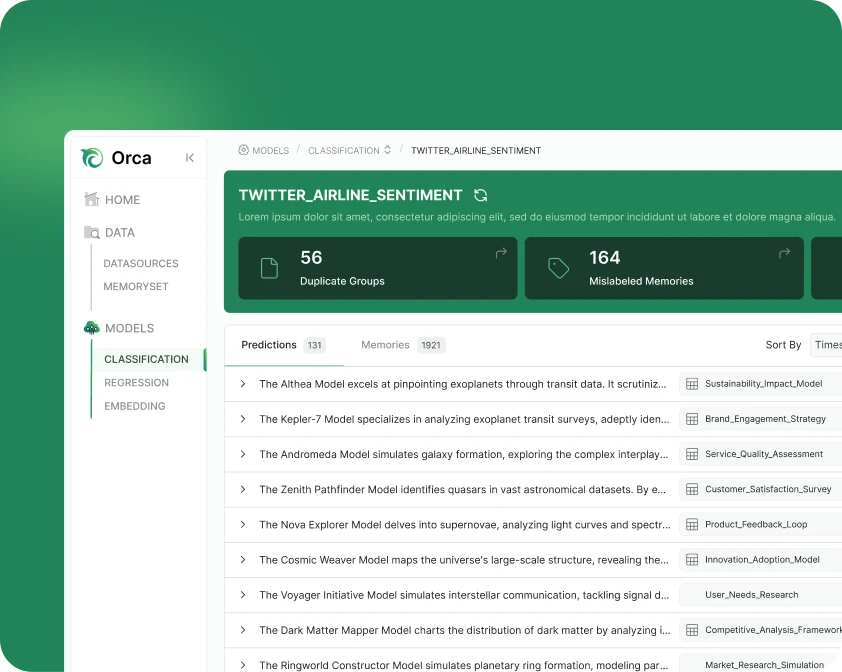Open the Sort By dropdown
This screenshot has height=672, width=842.
(x=826, y=345)
